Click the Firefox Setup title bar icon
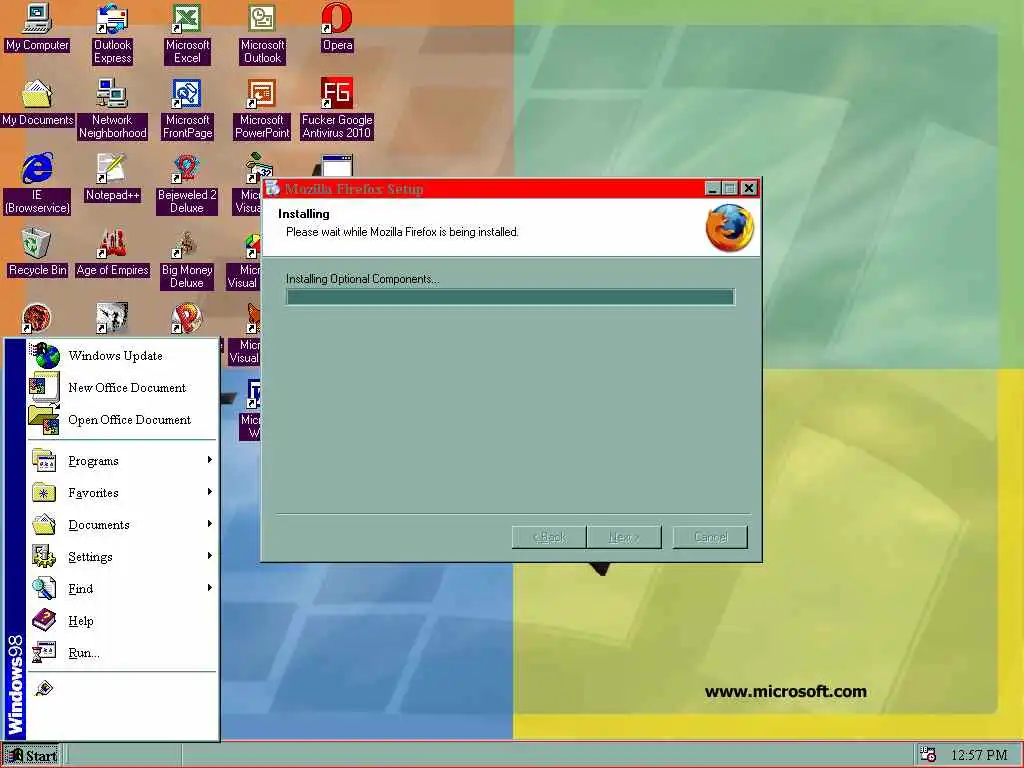The width and height of the screenshot is (1024, 768). [x=272, y=189]
